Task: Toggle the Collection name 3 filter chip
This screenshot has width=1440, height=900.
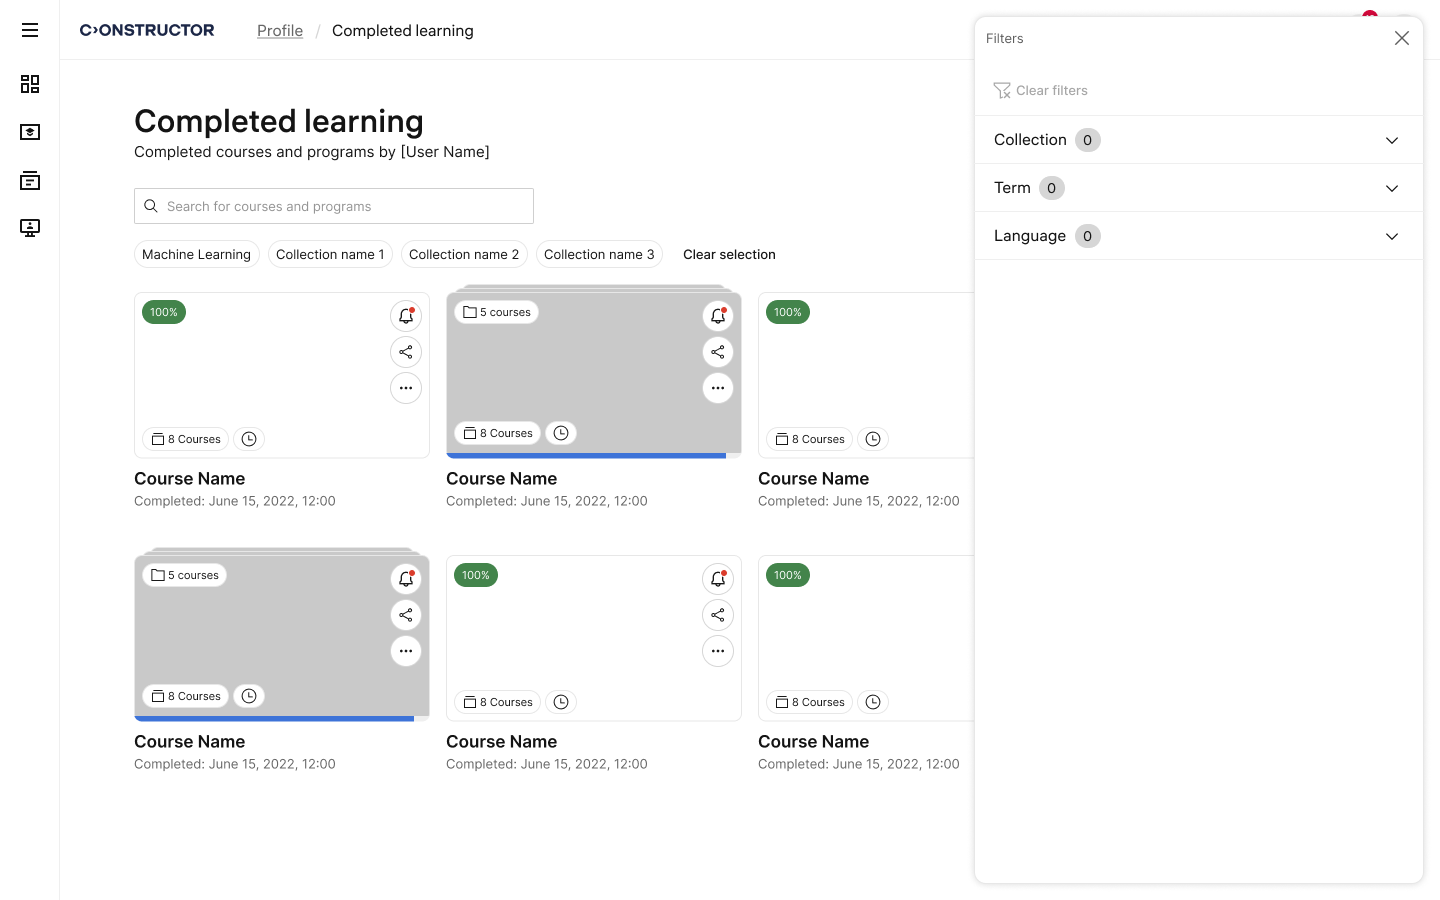Action: (599, 254)
